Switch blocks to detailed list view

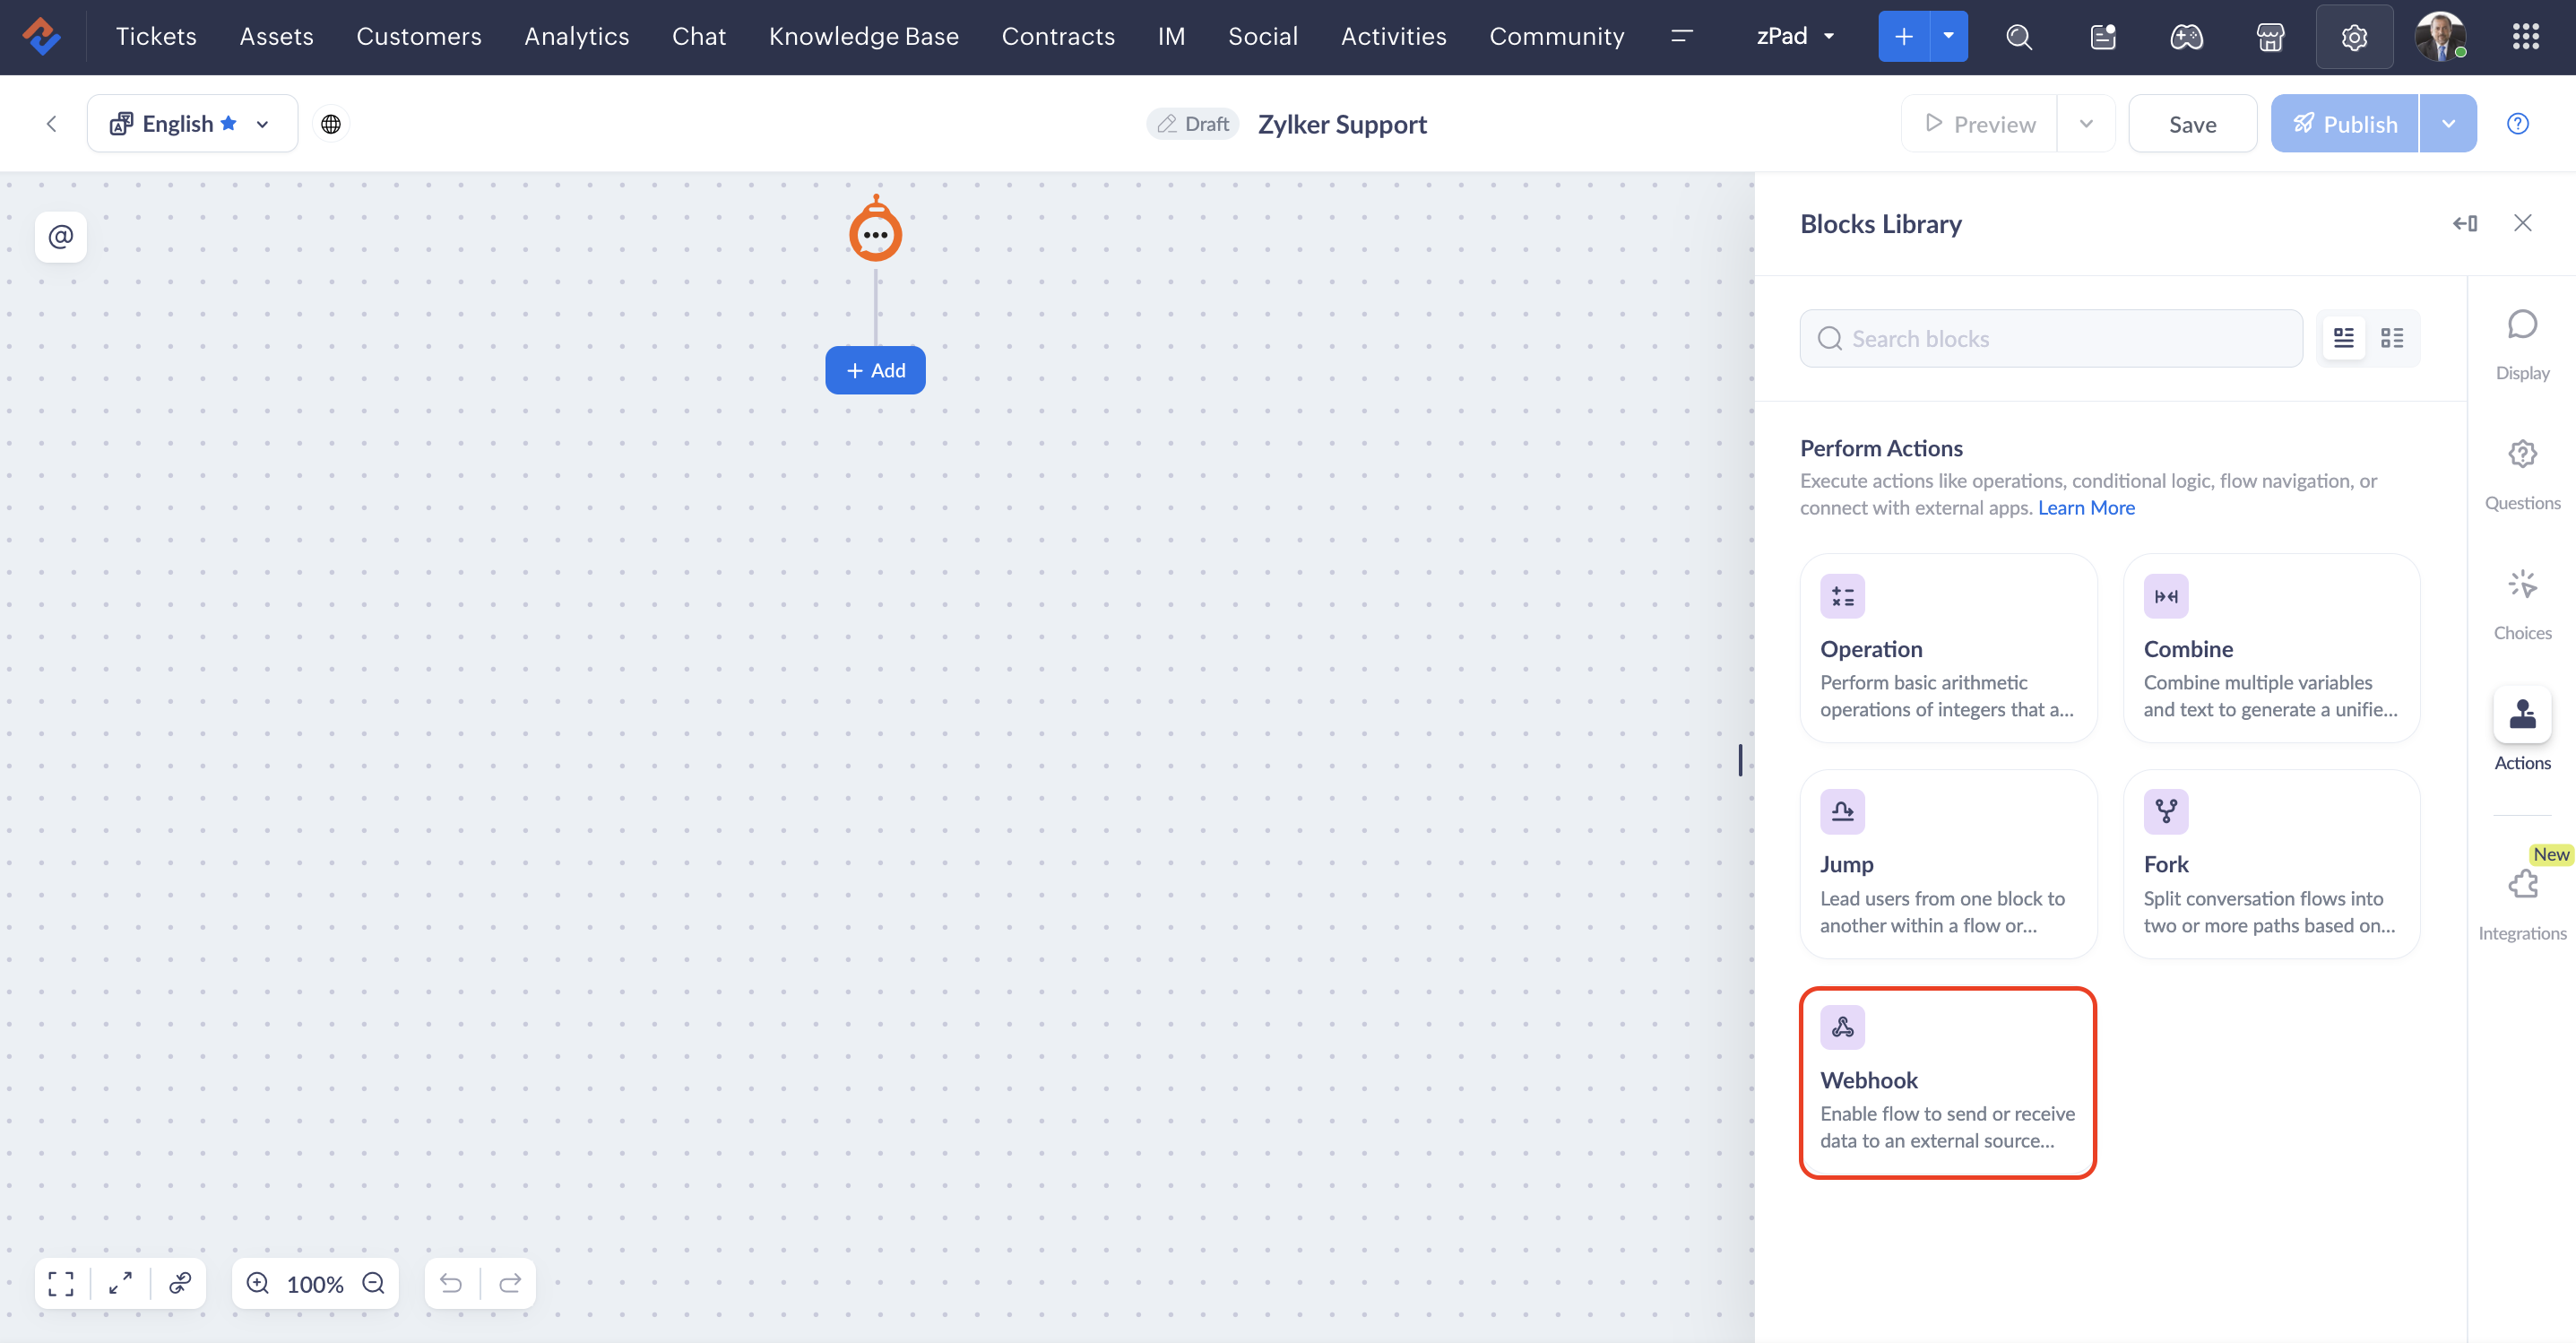(x=2343, y=338)
